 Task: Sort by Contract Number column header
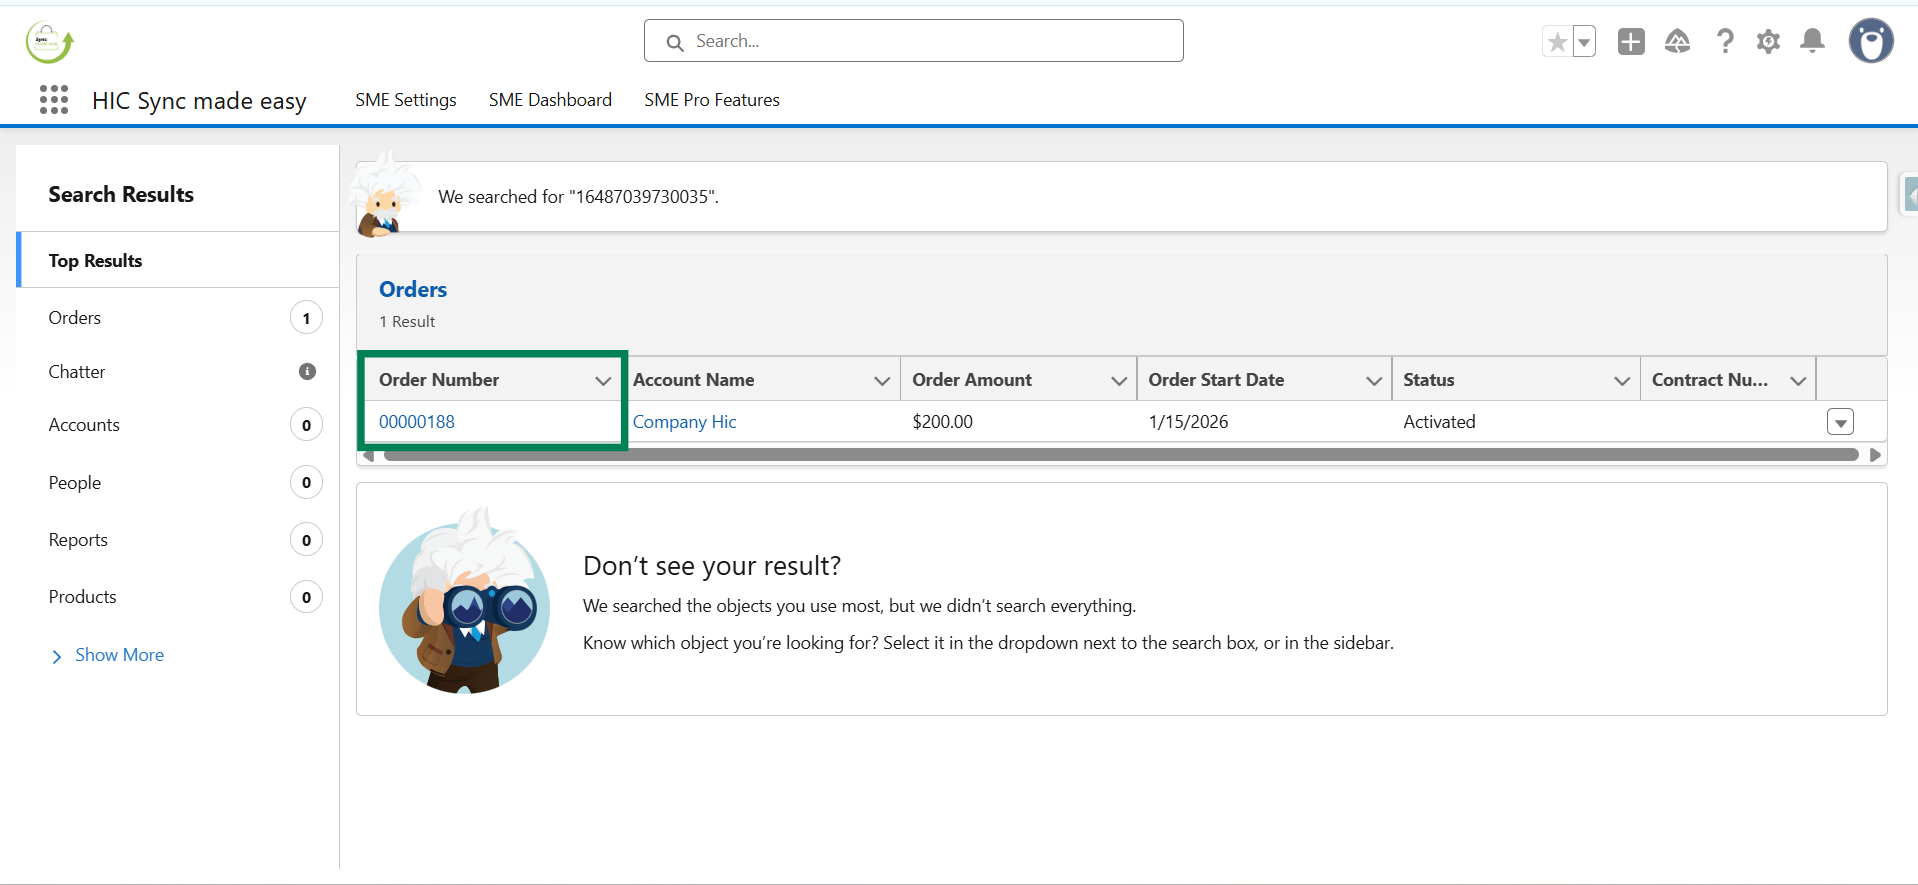1710,380
